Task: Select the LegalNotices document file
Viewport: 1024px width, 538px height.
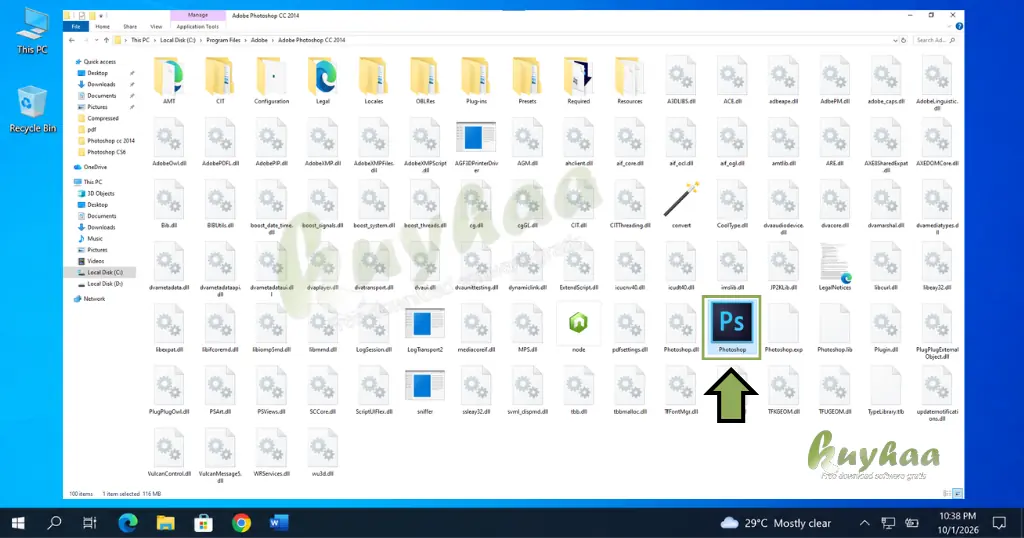Action: 835,267
